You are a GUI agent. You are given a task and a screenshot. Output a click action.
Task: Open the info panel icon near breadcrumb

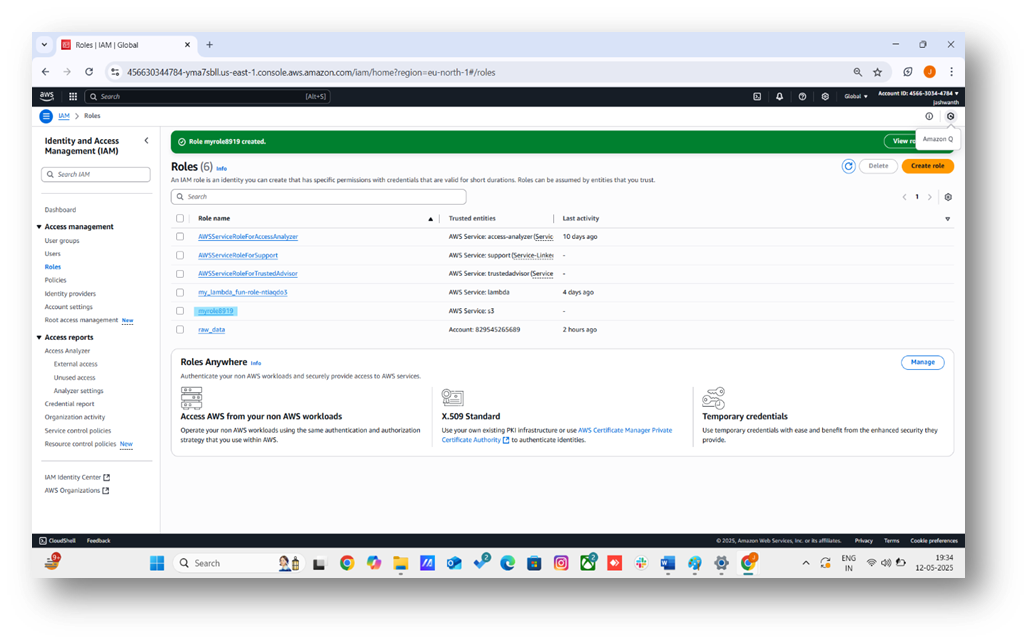929,116
